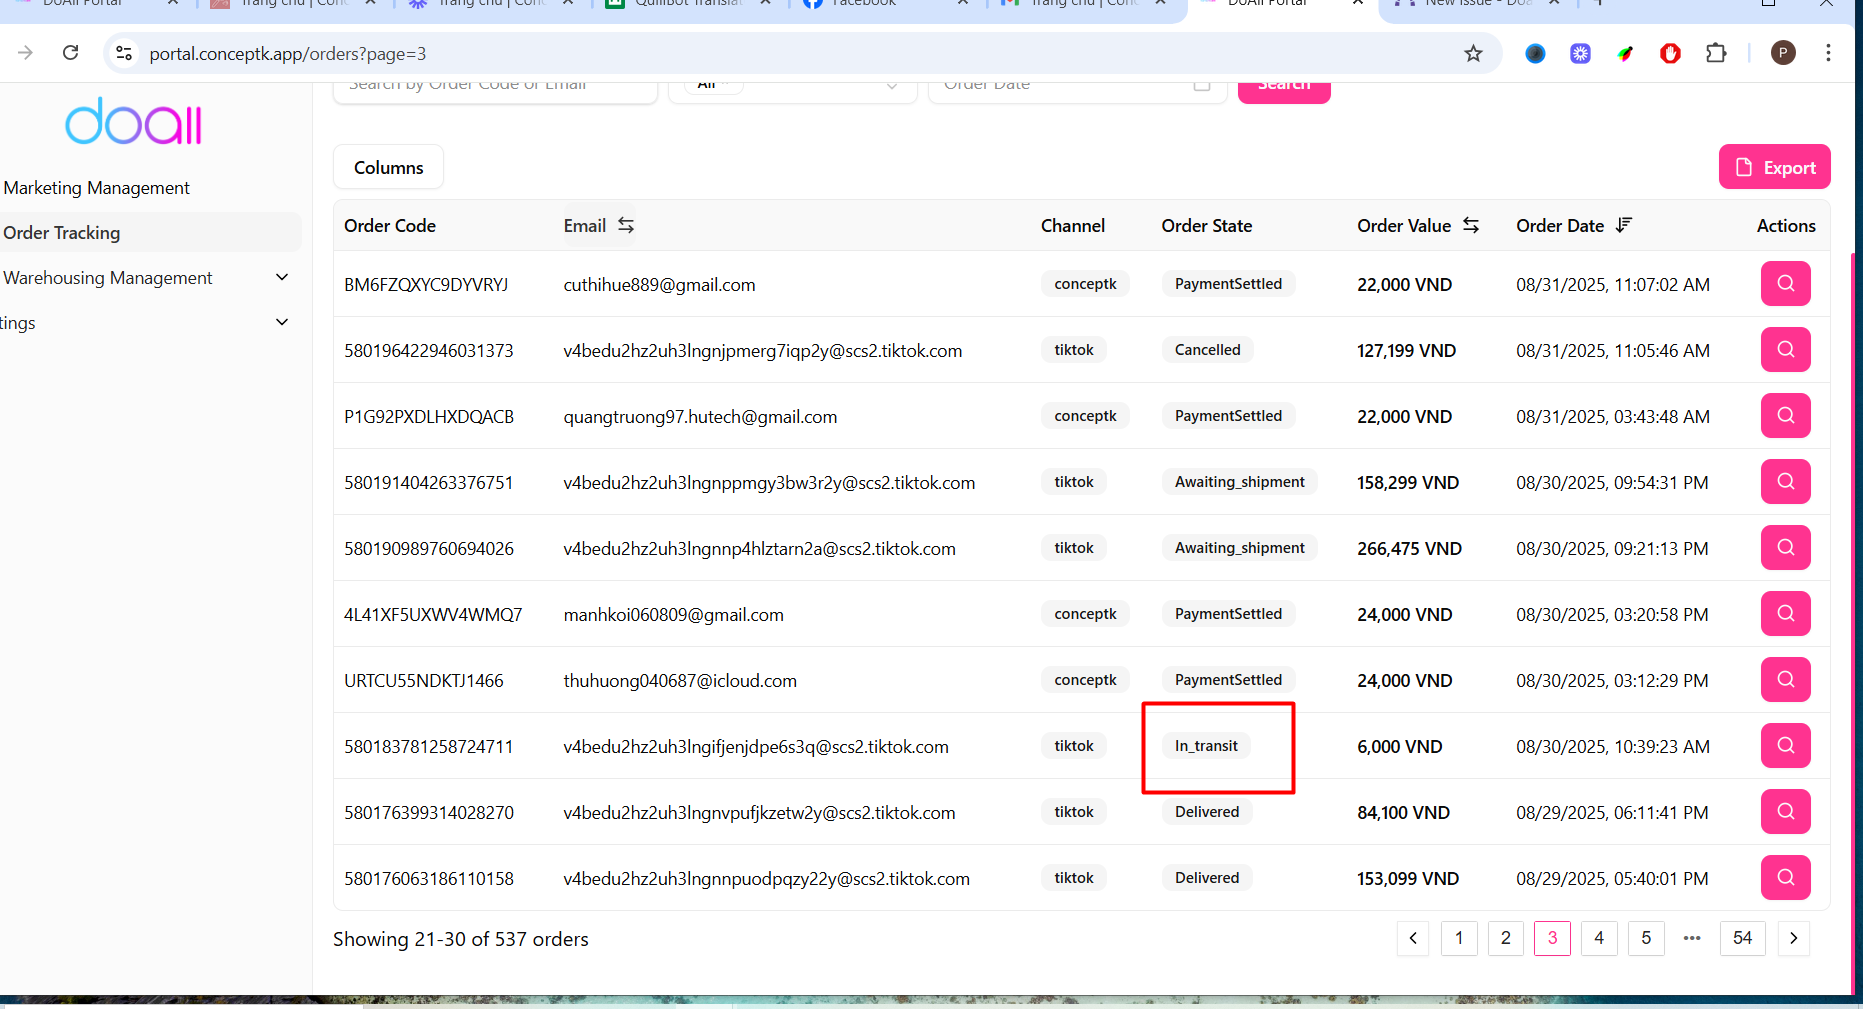The image size is (1863, 1009).
Task: Go to page 4 of orders
Action: 1598,938
